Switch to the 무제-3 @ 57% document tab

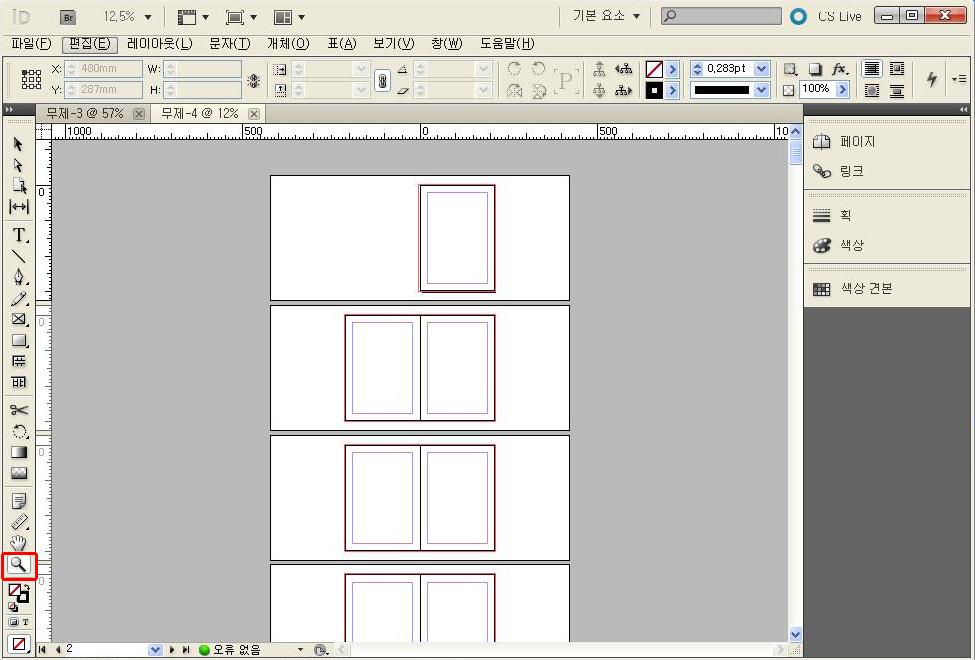click(84, 114)
